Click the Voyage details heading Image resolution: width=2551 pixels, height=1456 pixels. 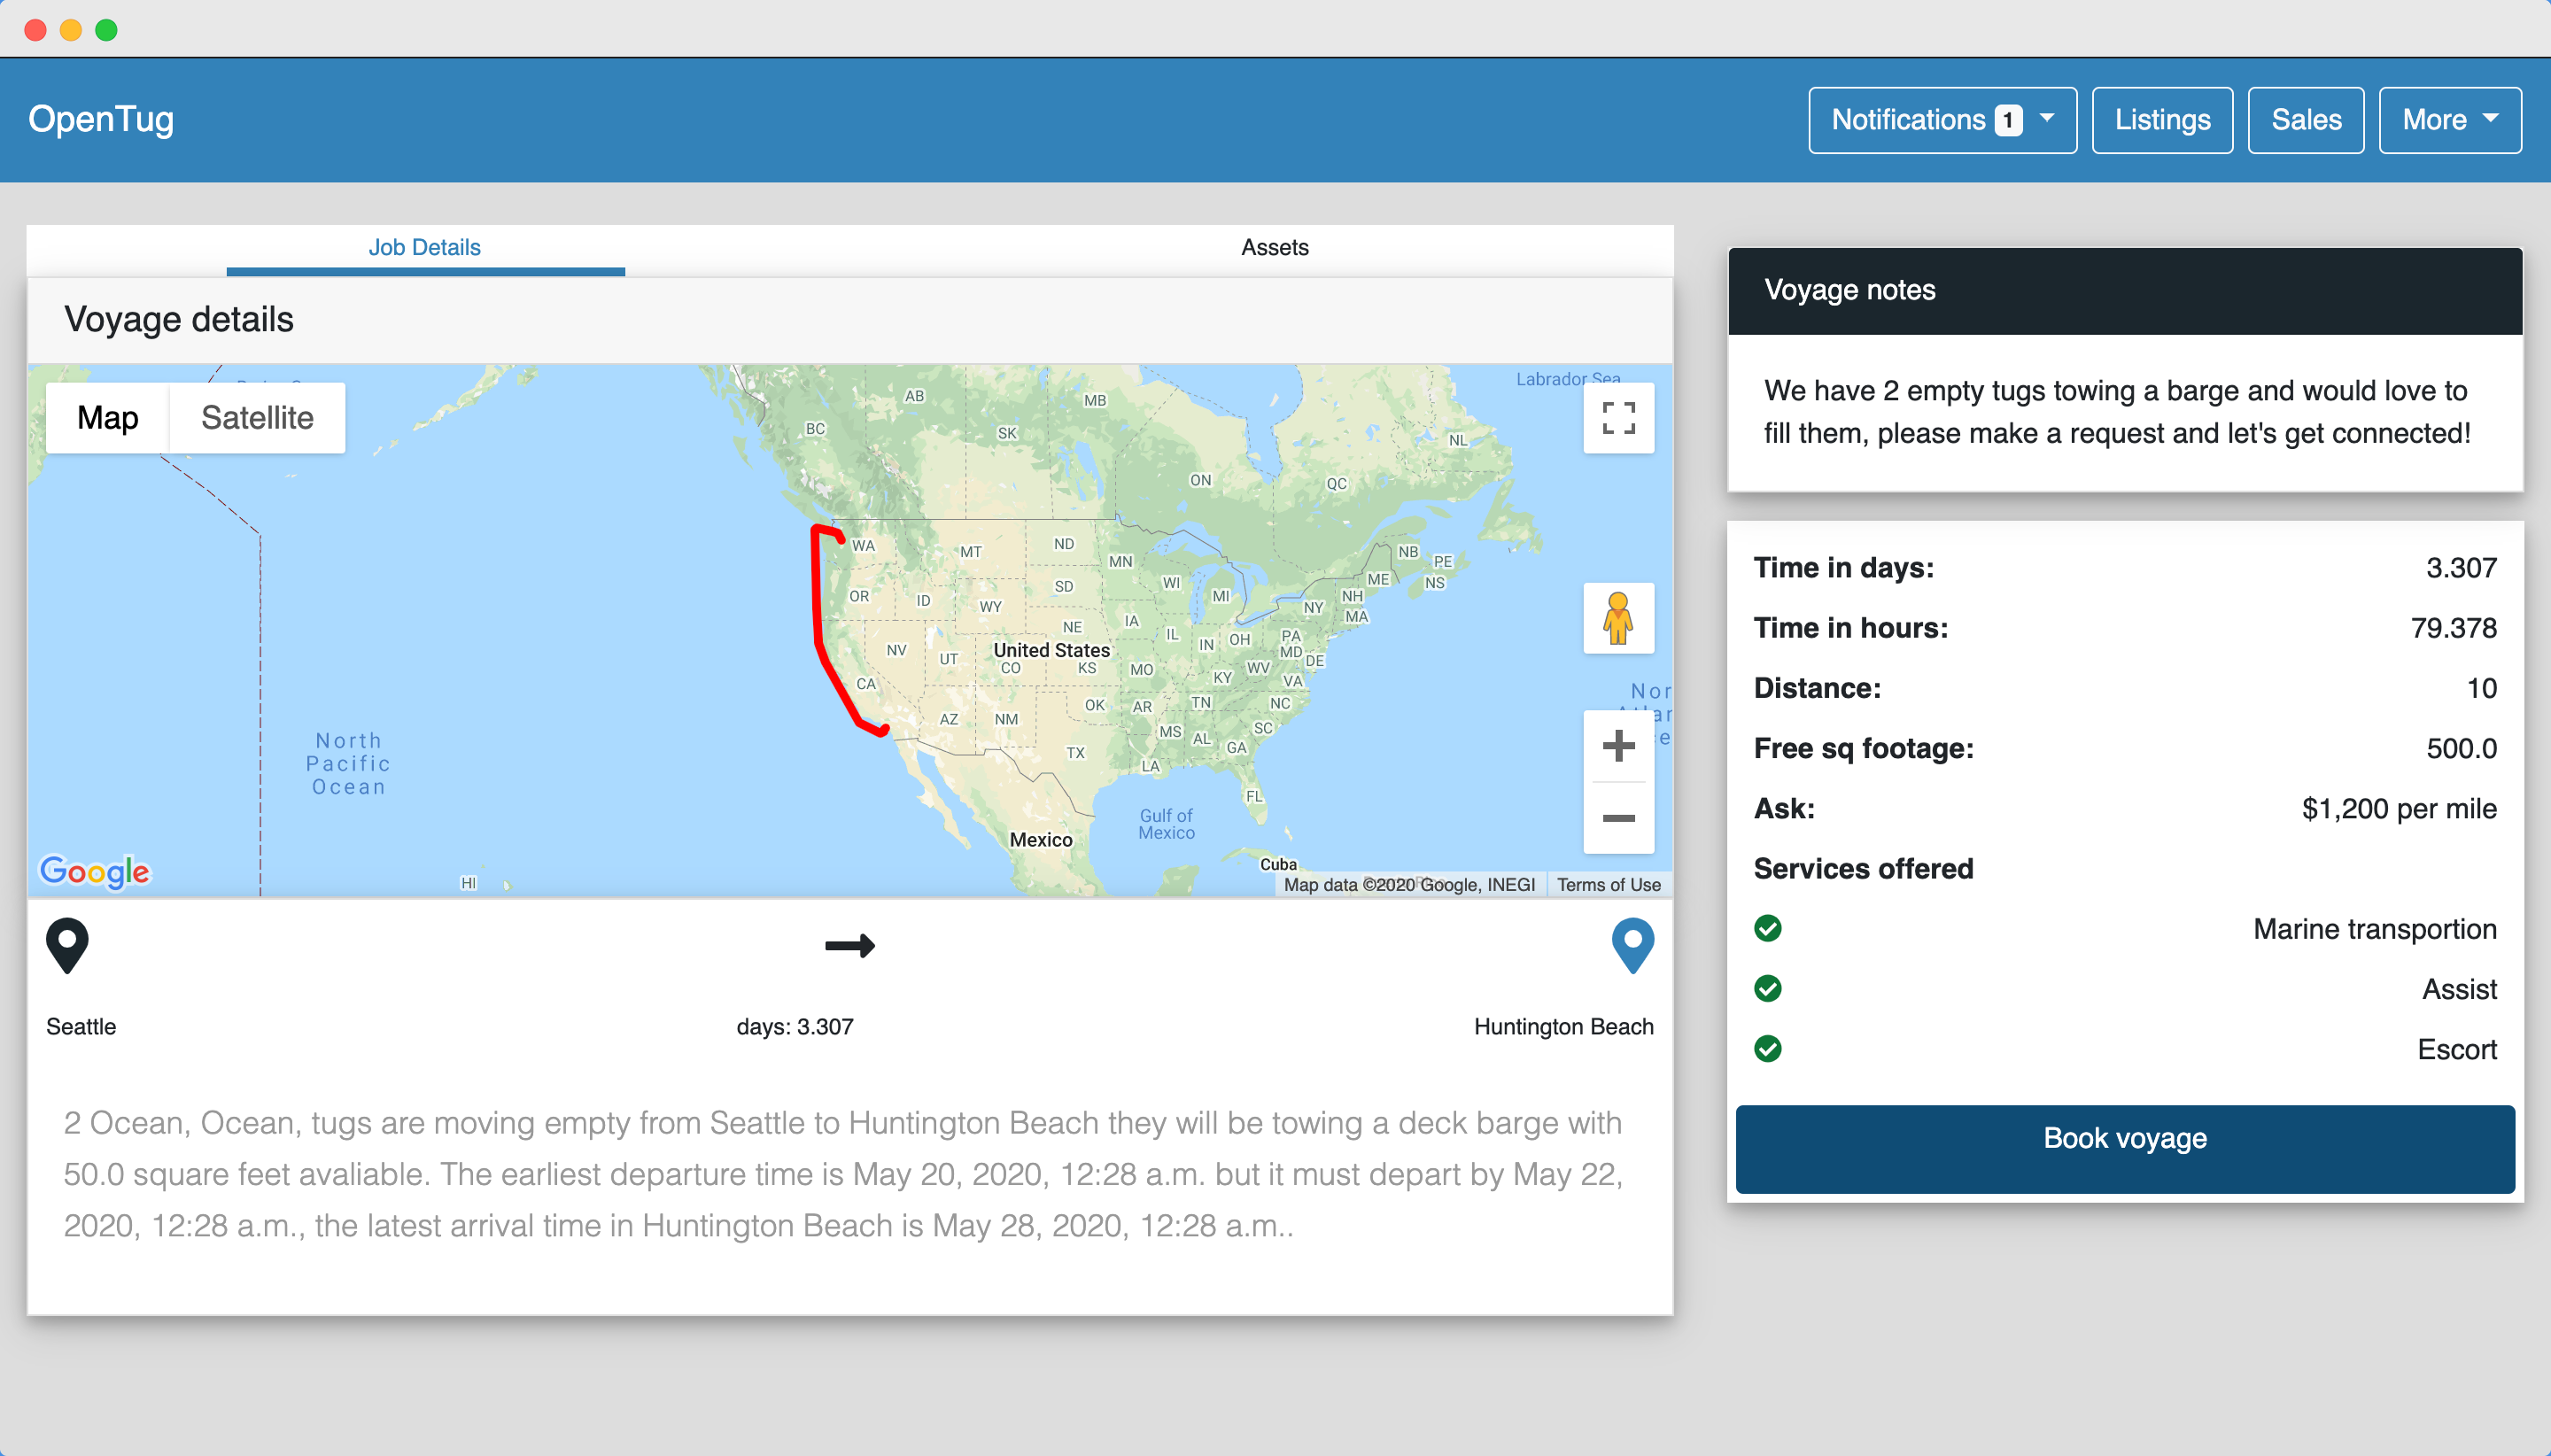click(x=179, y=320)
